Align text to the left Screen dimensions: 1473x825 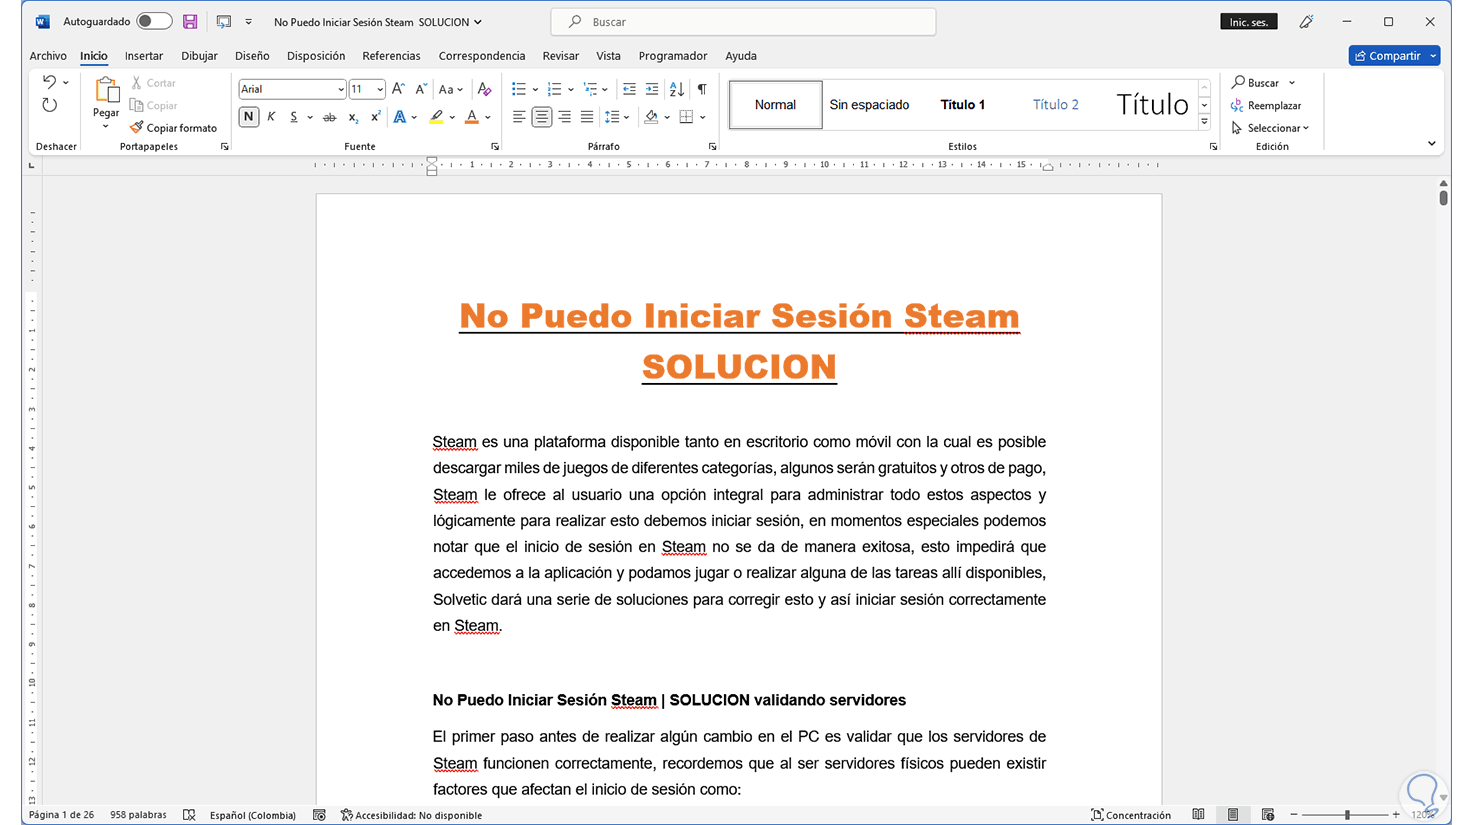519,117
